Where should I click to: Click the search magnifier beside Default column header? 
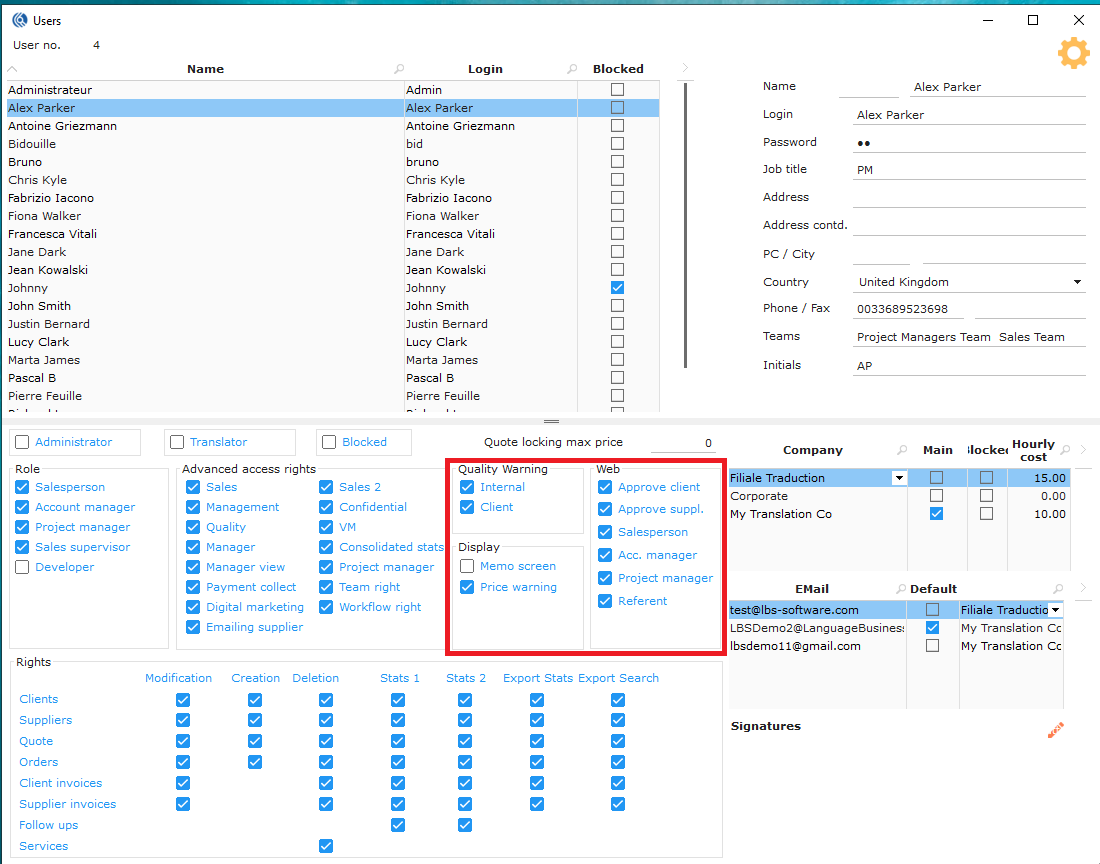(x=1058, y=589)
